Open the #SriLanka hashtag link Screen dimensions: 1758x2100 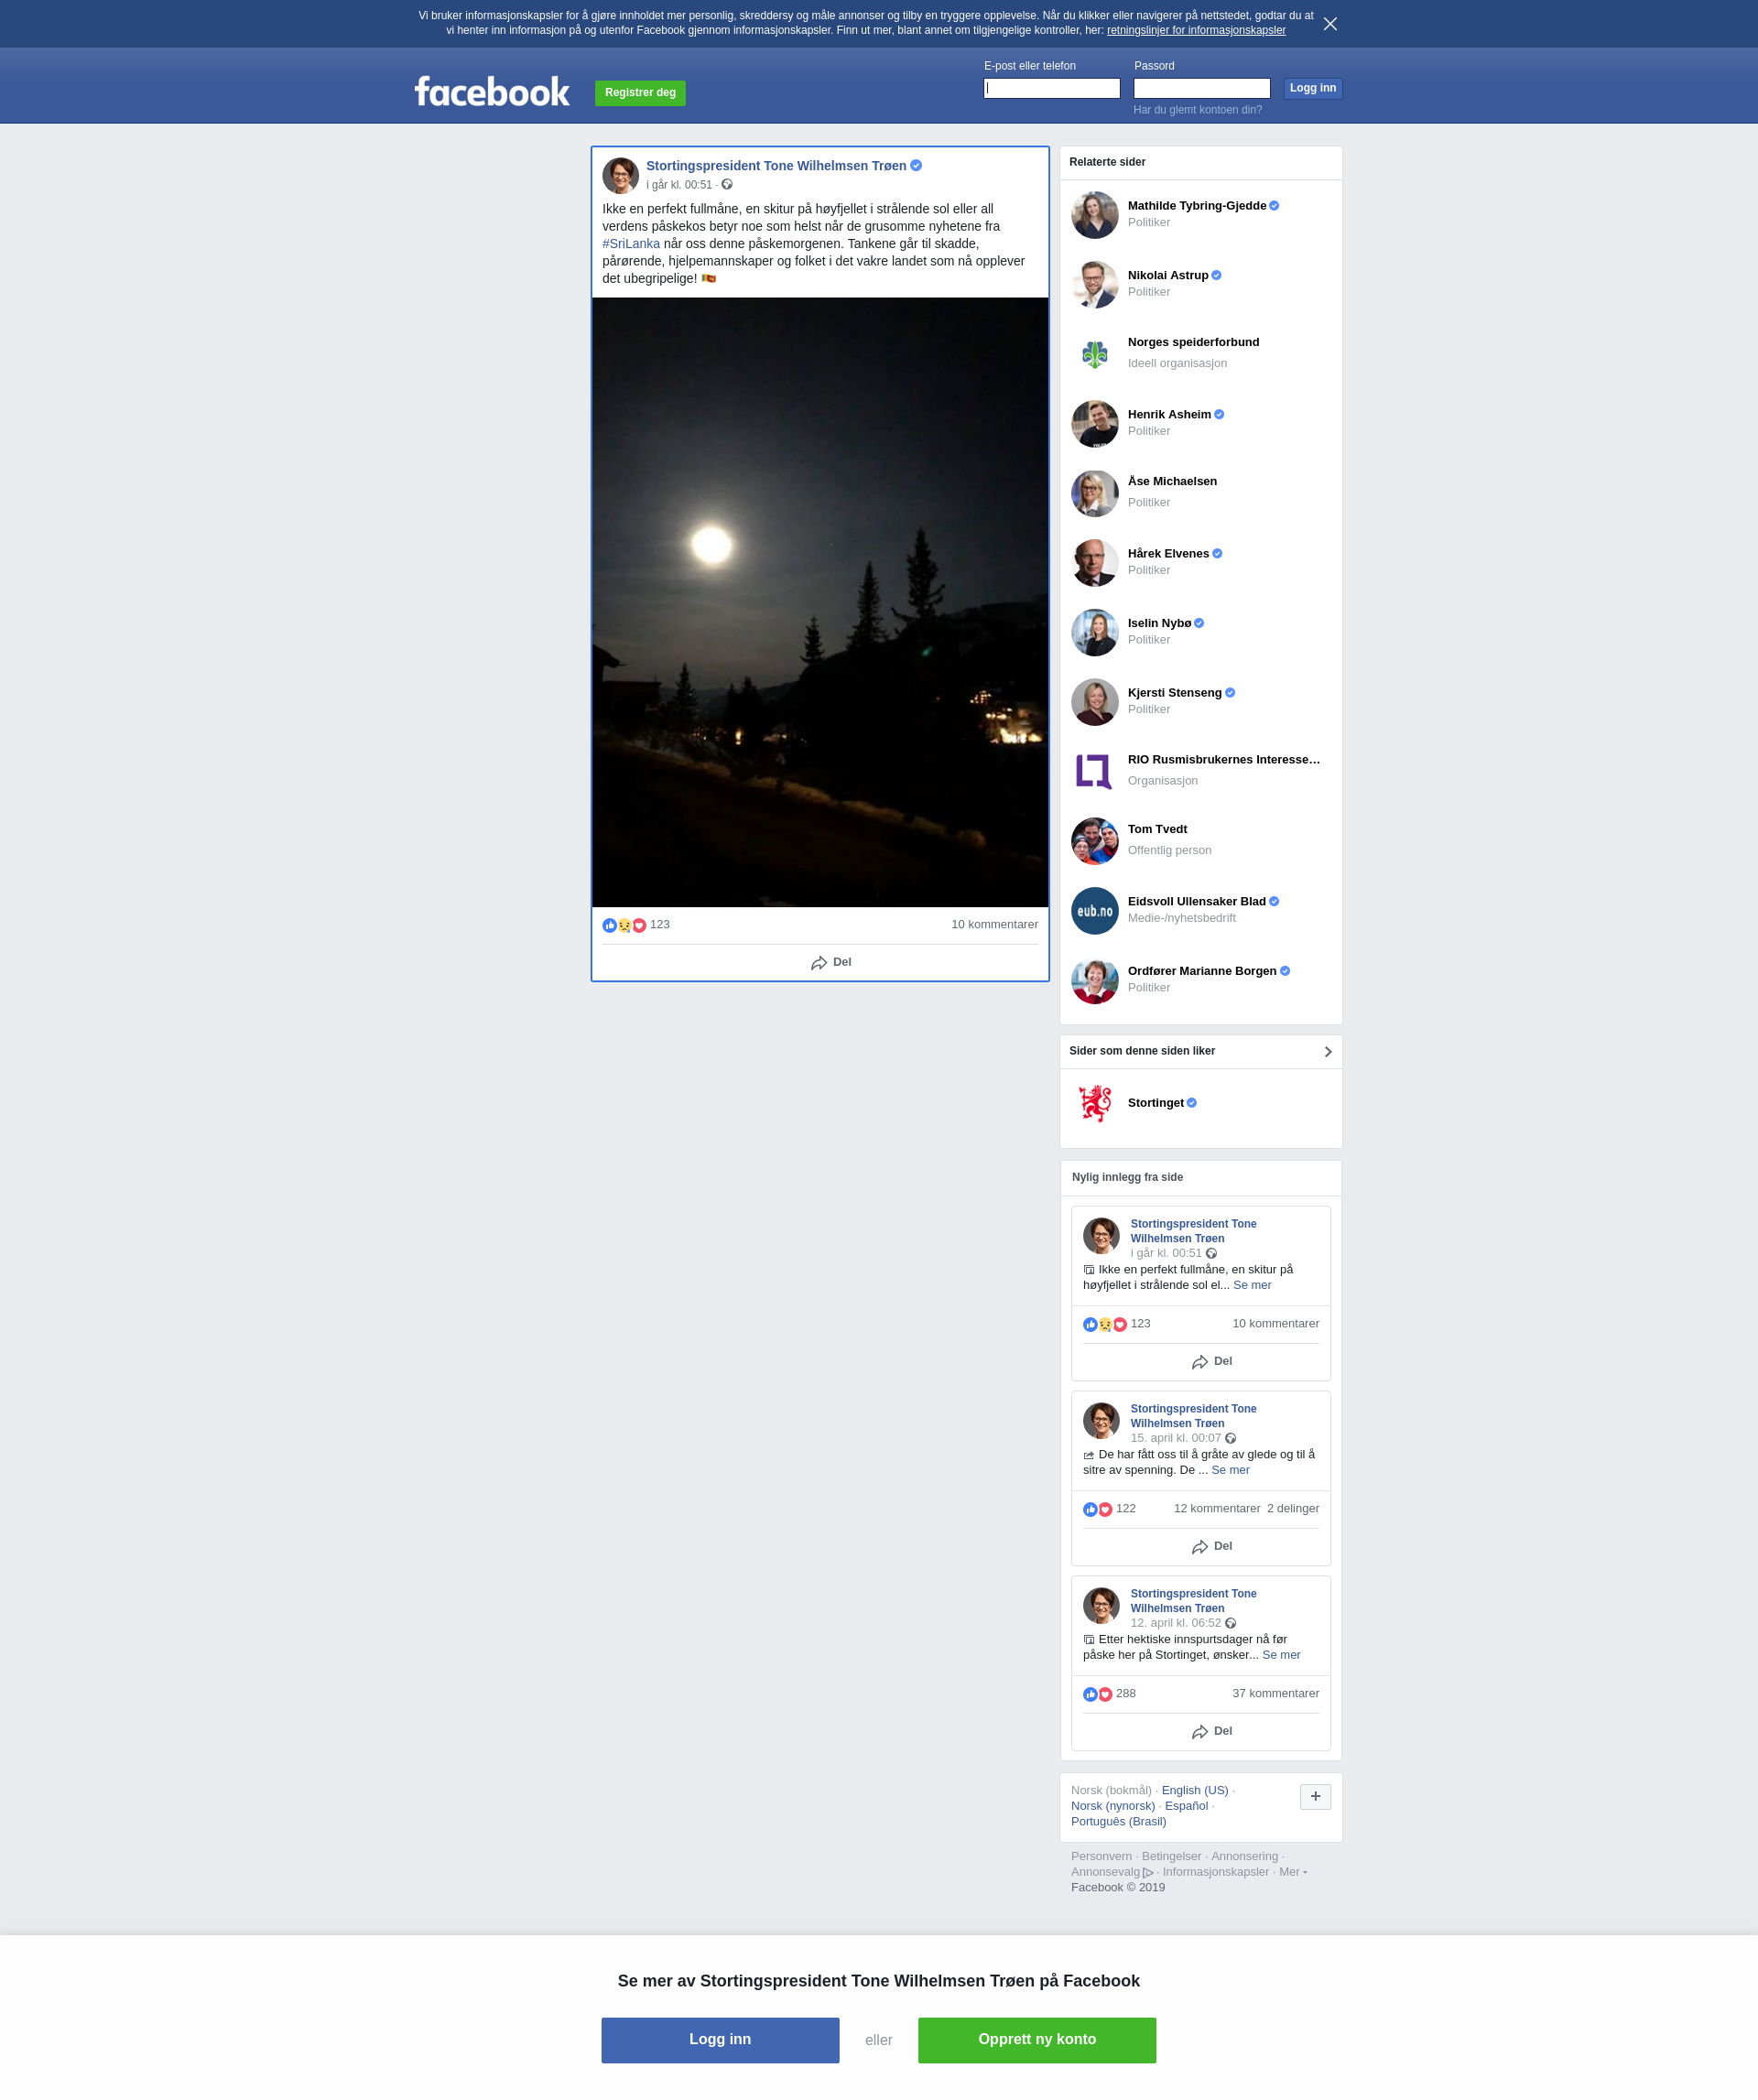631,244
